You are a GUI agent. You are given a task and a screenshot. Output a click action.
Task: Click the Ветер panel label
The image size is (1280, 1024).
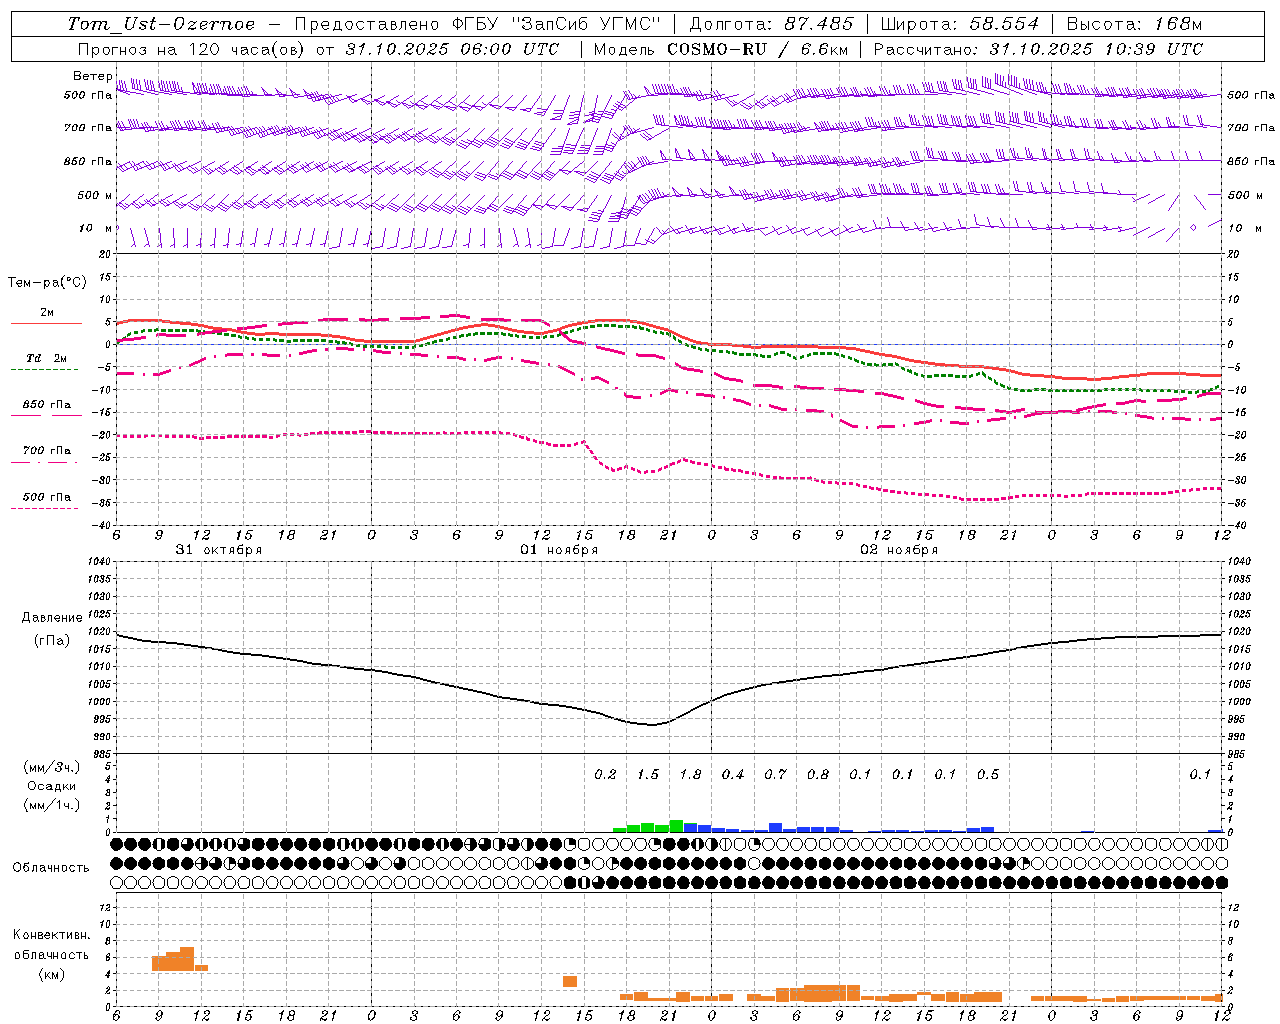tap(92, 76)
